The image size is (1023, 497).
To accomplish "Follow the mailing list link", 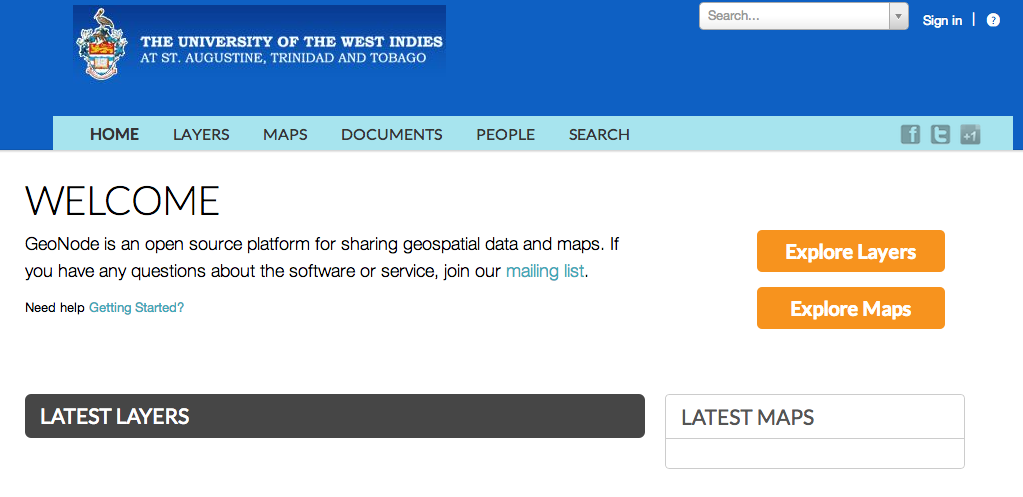I will tap(545, 271).
